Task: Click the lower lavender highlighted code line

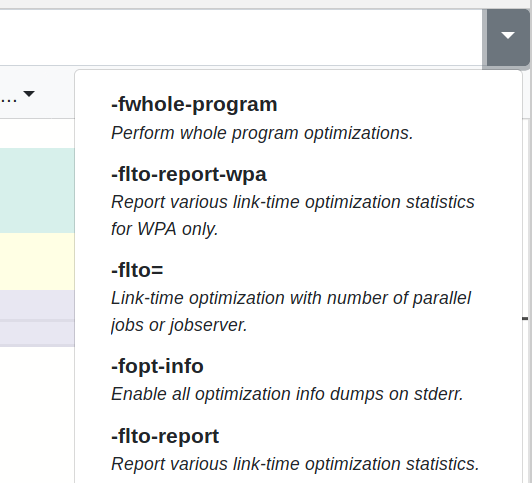Action: [x=37, y=333]
